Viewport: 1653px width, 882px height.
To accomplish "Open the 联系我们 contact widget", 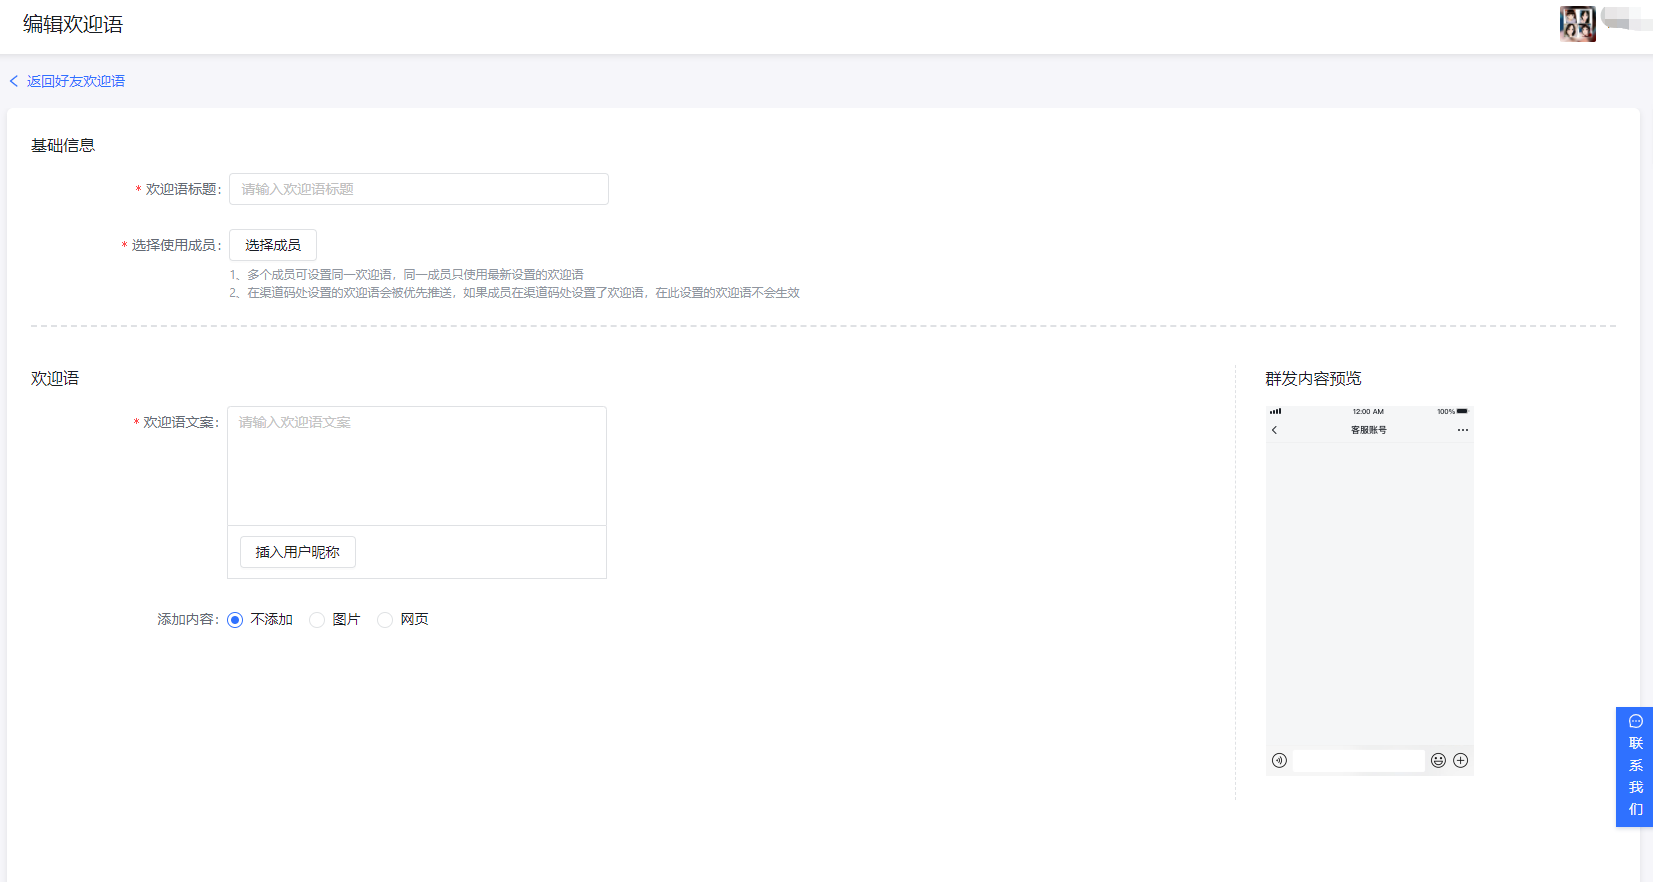I will tap(1635, 766).
